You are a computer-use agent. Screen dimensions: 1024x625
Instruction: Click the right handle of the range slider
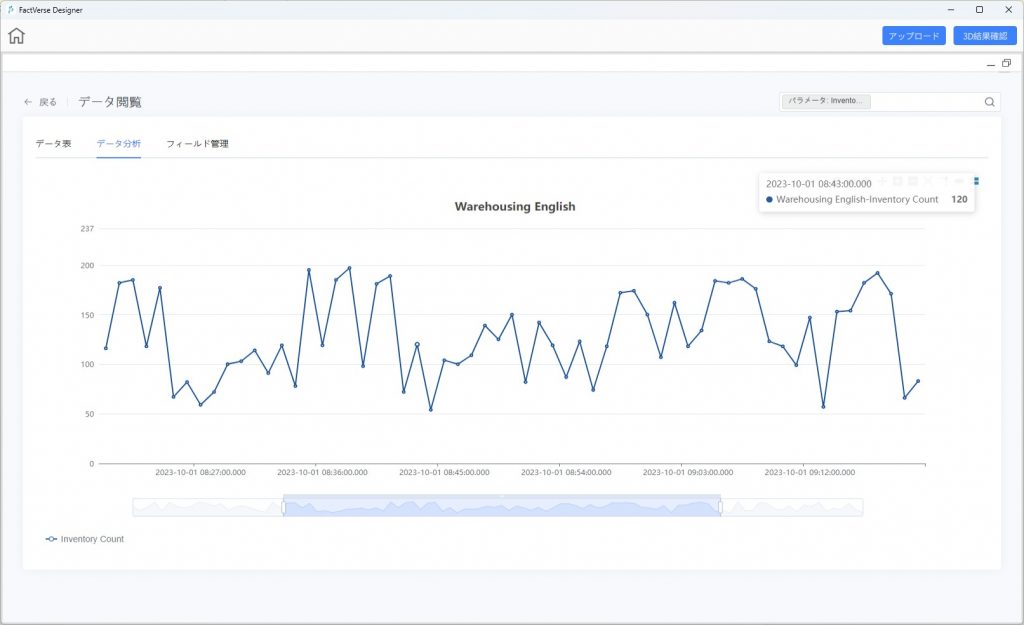point(720,507)
